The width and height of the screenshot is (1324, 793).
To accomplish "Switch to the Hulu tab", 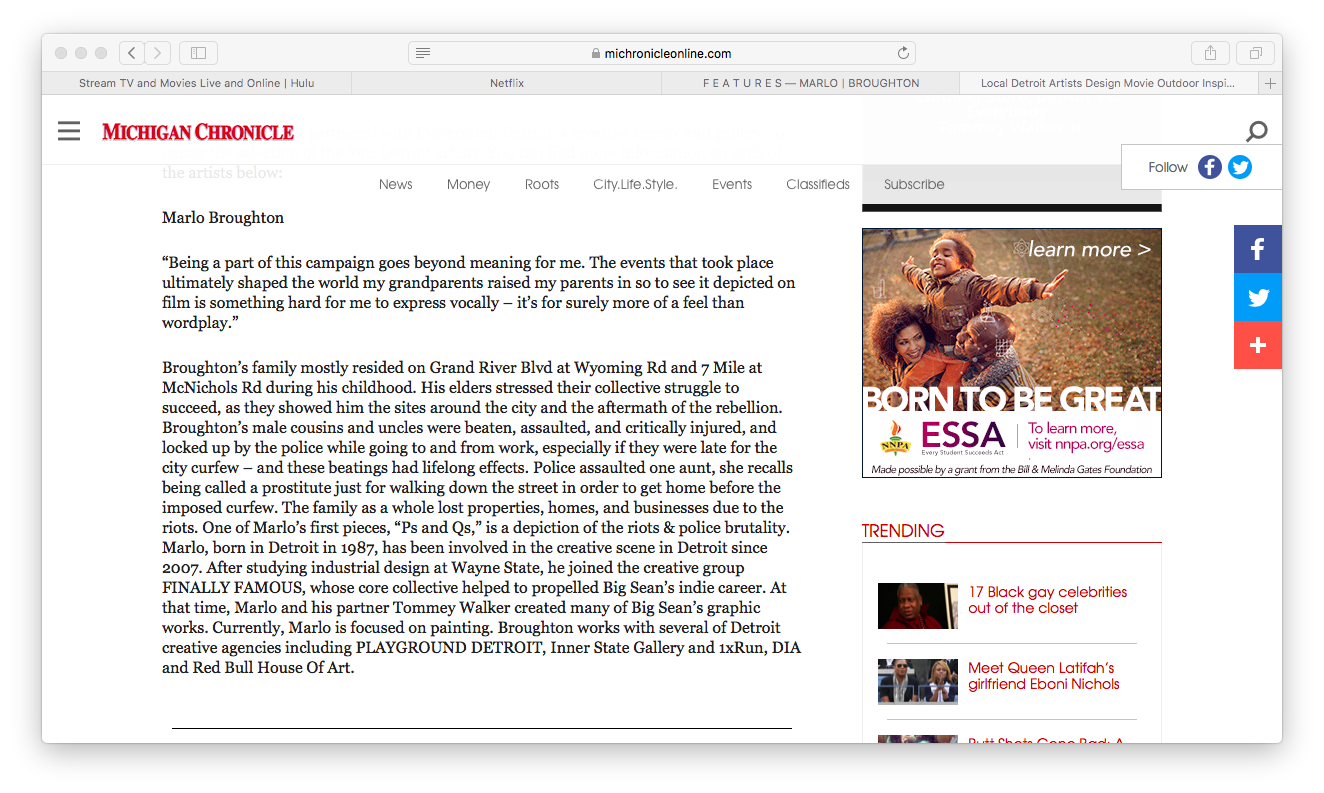I will click(197, 83).
